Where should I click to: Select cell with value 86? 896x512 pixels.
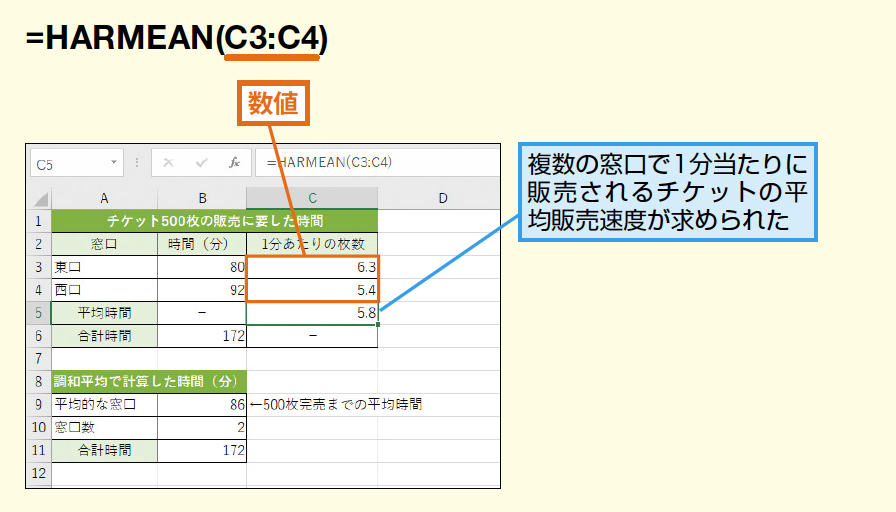(x=202, y=405)
